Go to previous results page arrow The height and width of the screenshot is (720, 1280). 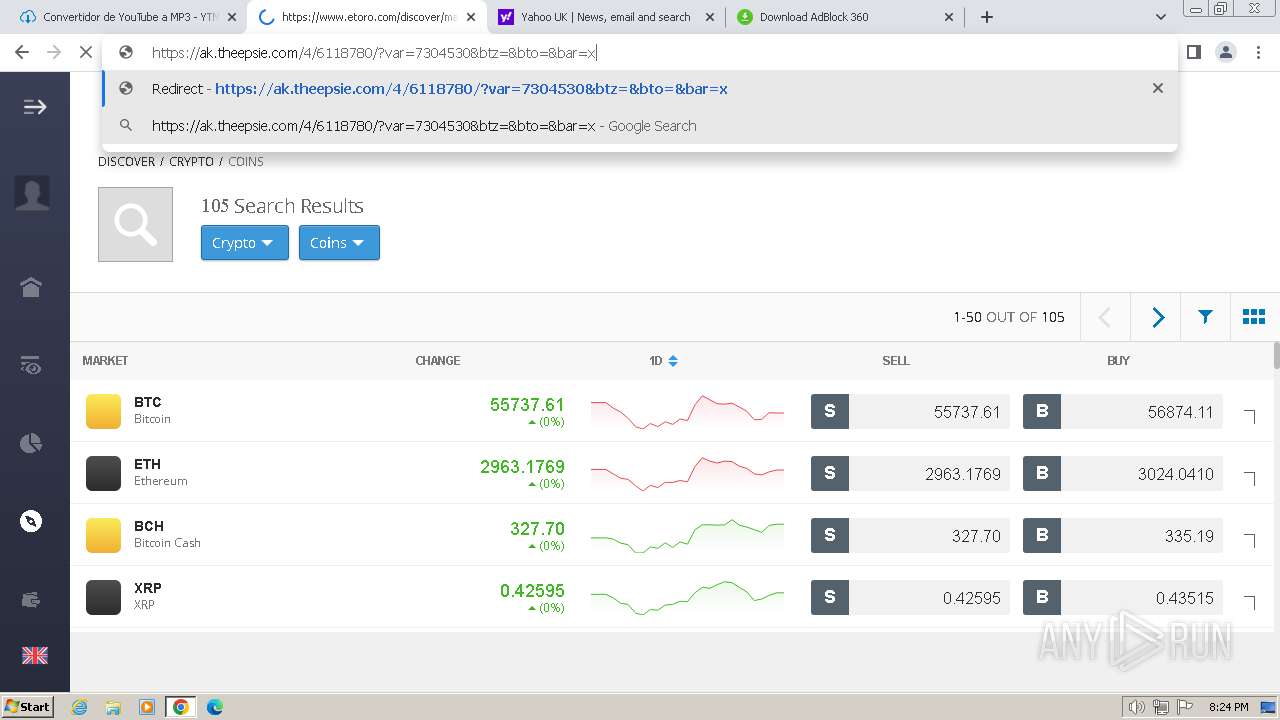click(x=1105, y=317)
